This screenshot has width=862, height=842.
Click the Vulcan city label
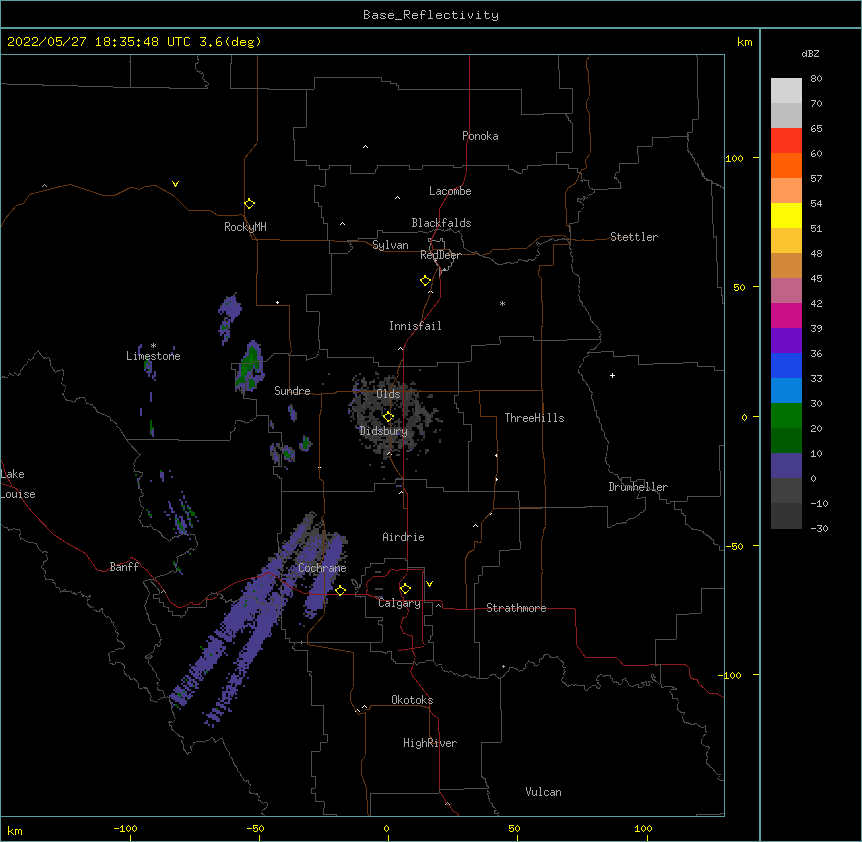click(x=543, y=792)
